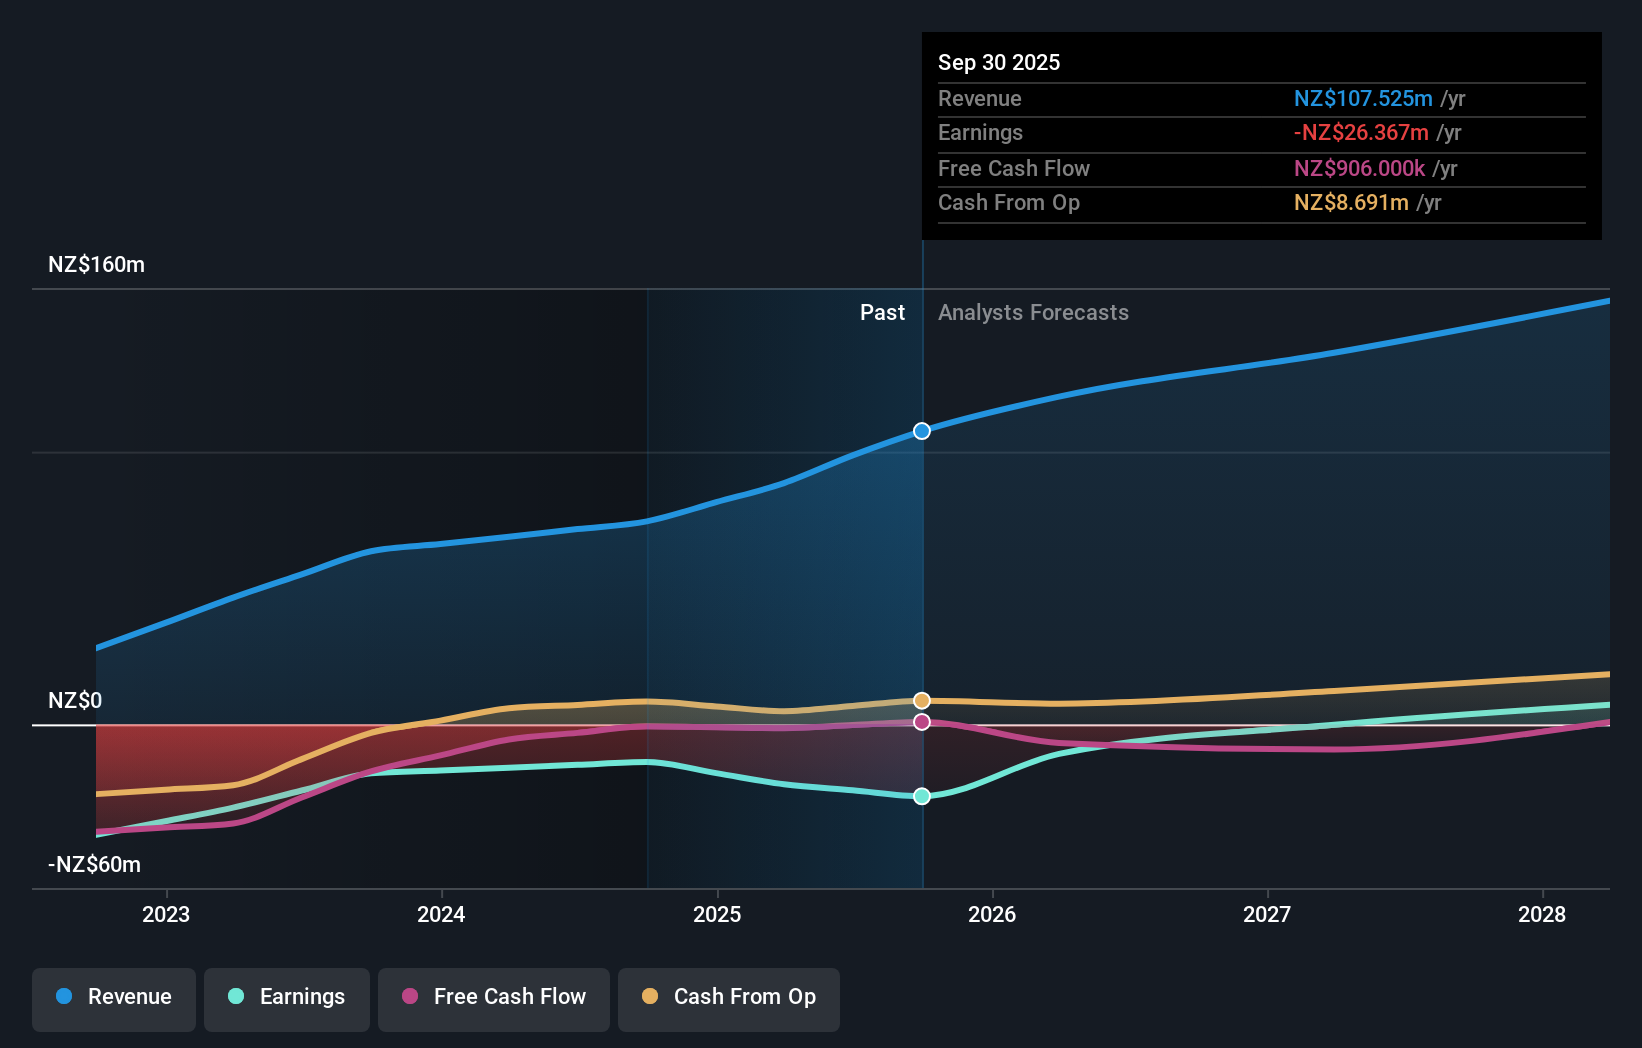The height and width of the screenshot is (1048, 1642).
Task: Click the Free Cash Flow marker on the chart
Action: tap(921, 722)
